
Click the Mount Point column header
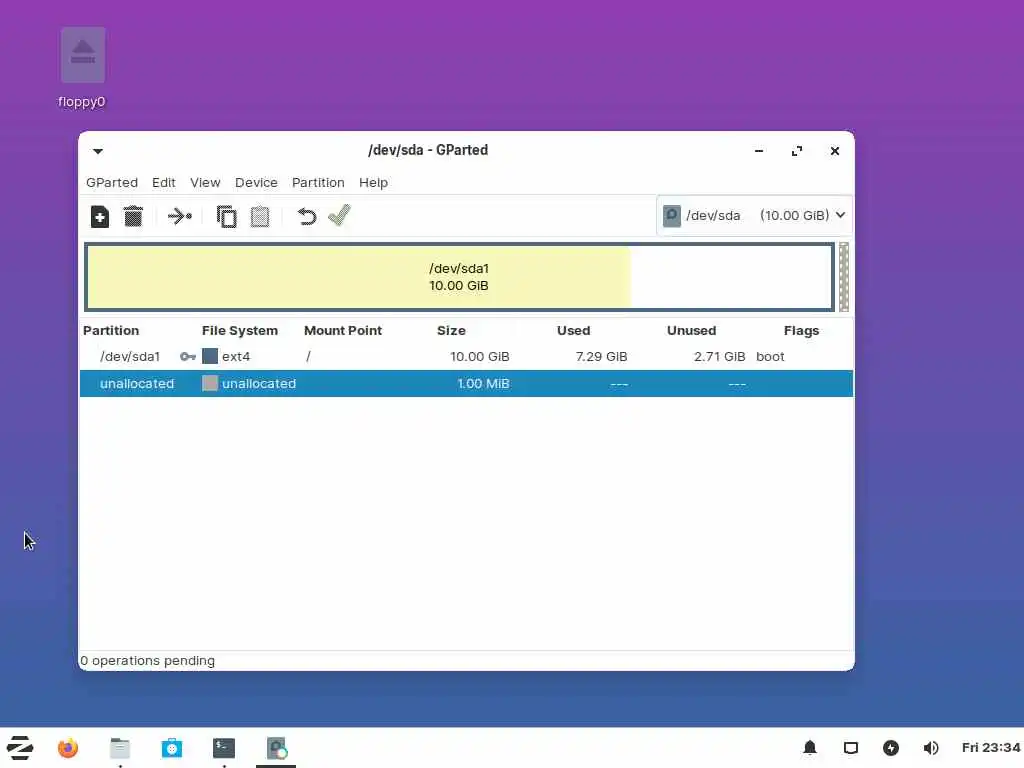tap(343, 330)
